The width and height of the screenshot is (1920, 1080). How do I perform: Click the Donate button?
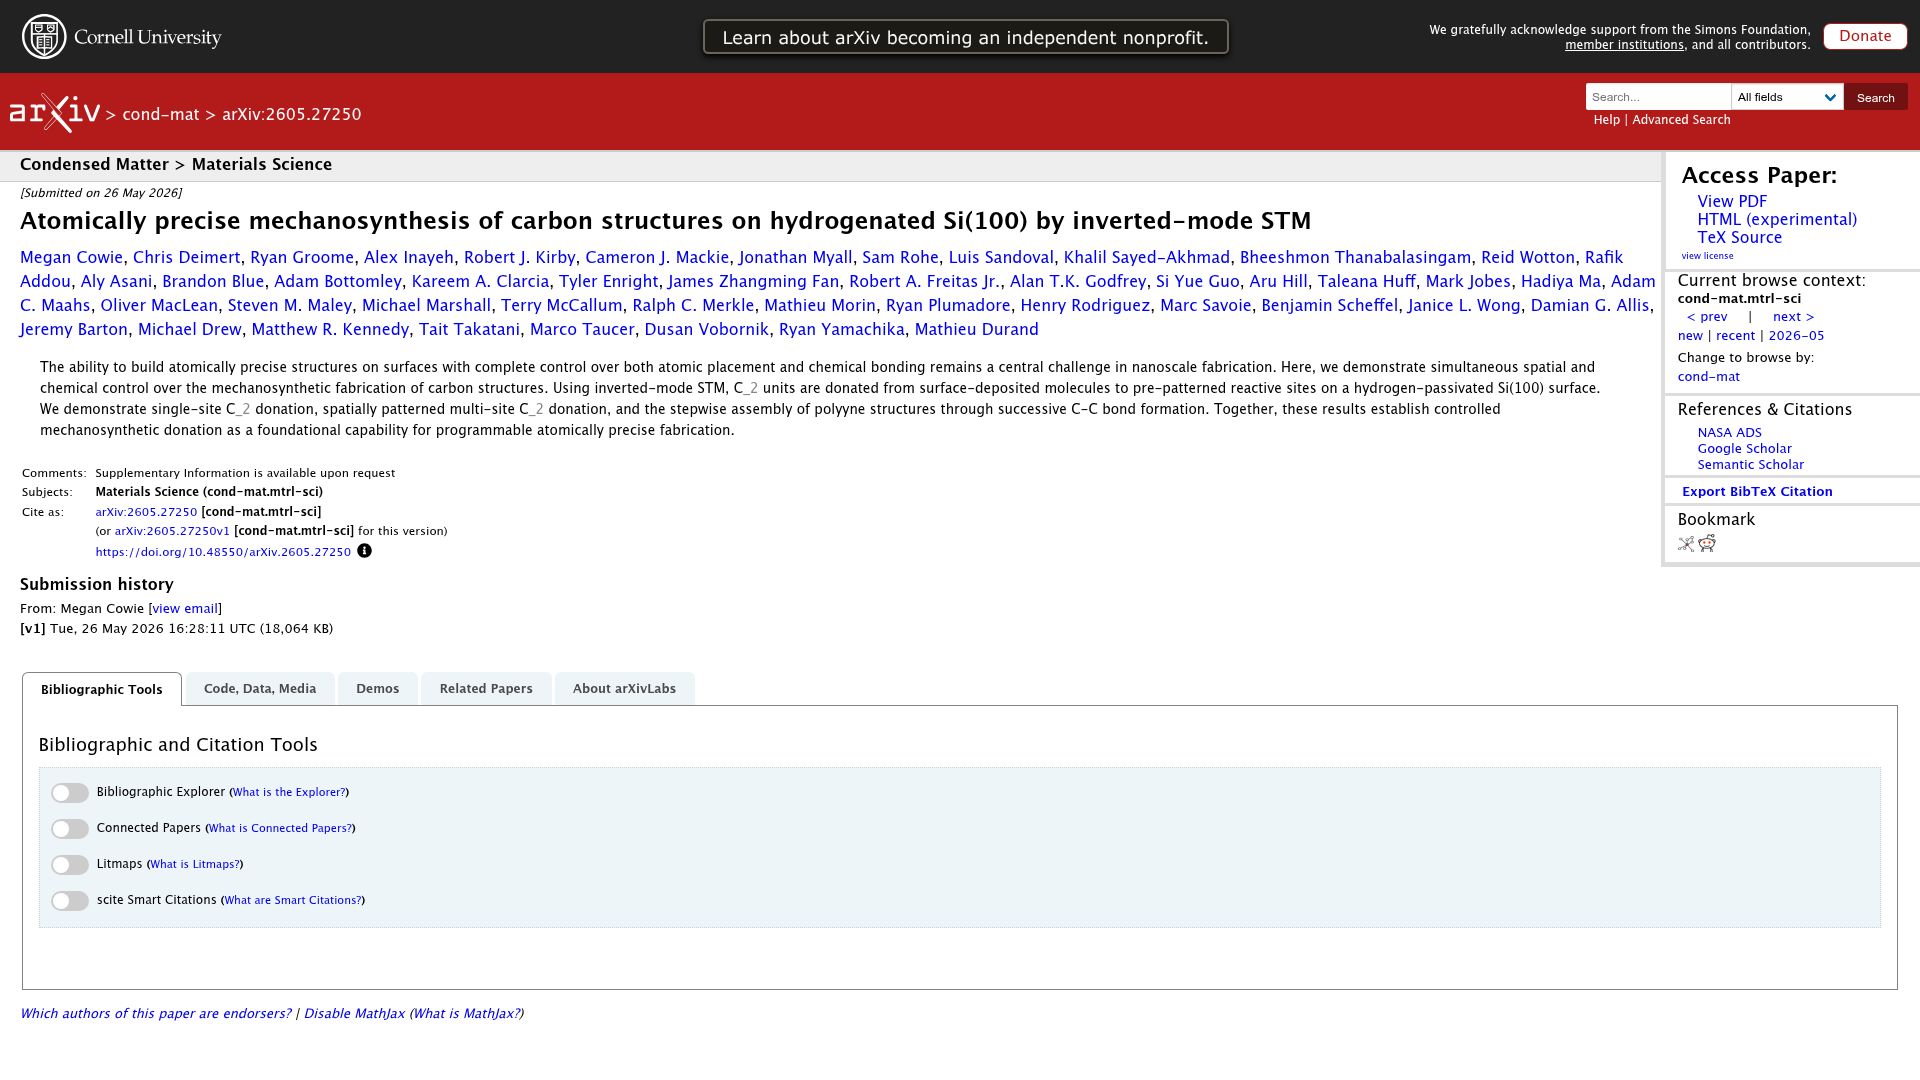1865,36
